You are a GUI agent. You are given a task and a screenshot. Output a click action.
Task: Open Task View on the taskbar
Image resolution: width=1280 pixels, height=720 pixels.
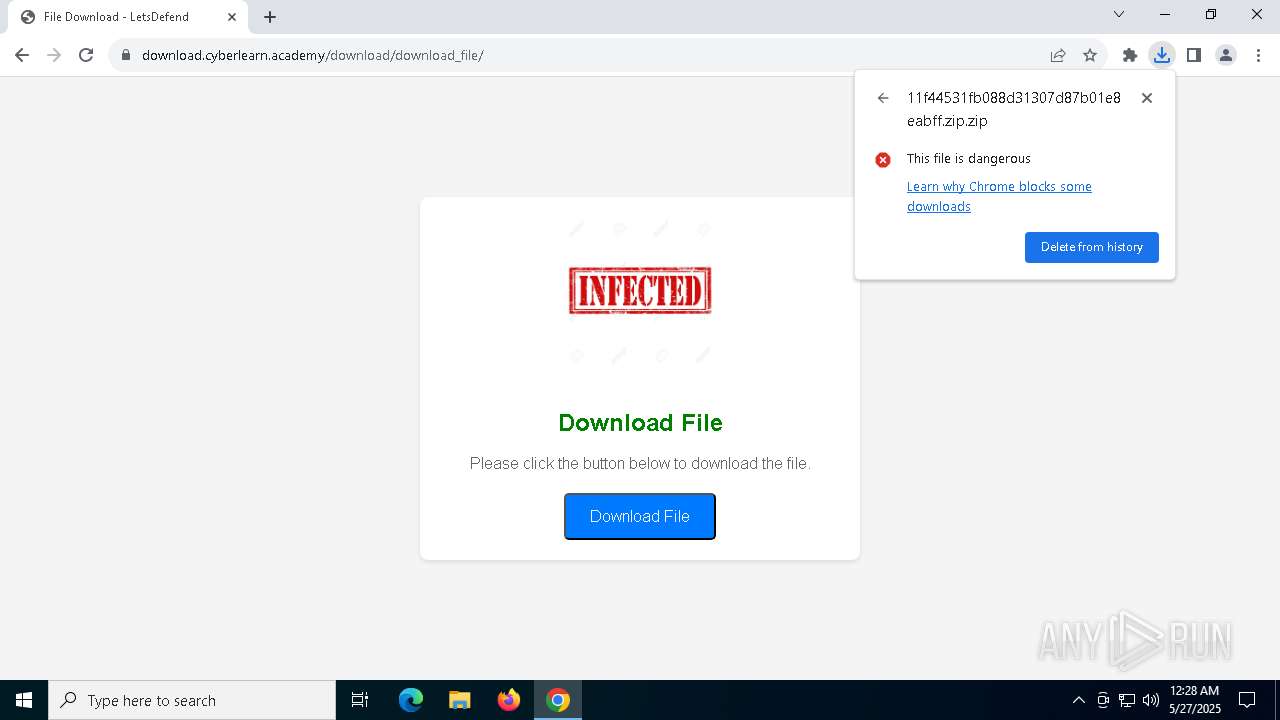(360, 700)
